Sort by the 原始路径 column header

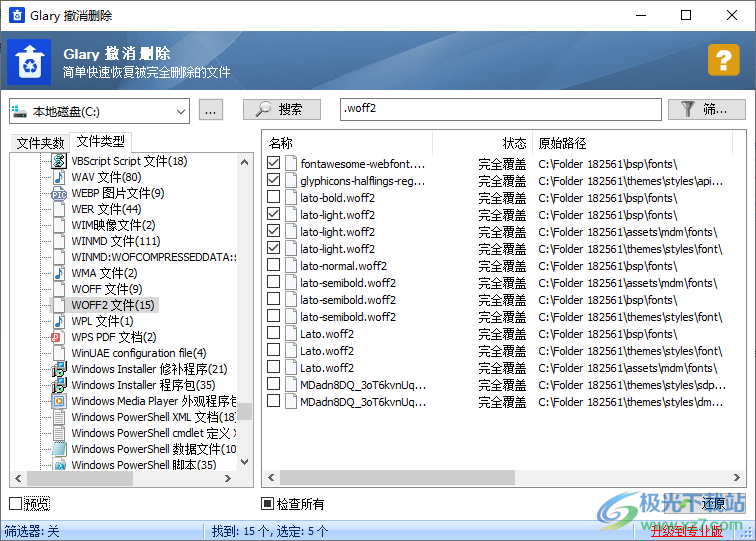click(x=632, y=143)
